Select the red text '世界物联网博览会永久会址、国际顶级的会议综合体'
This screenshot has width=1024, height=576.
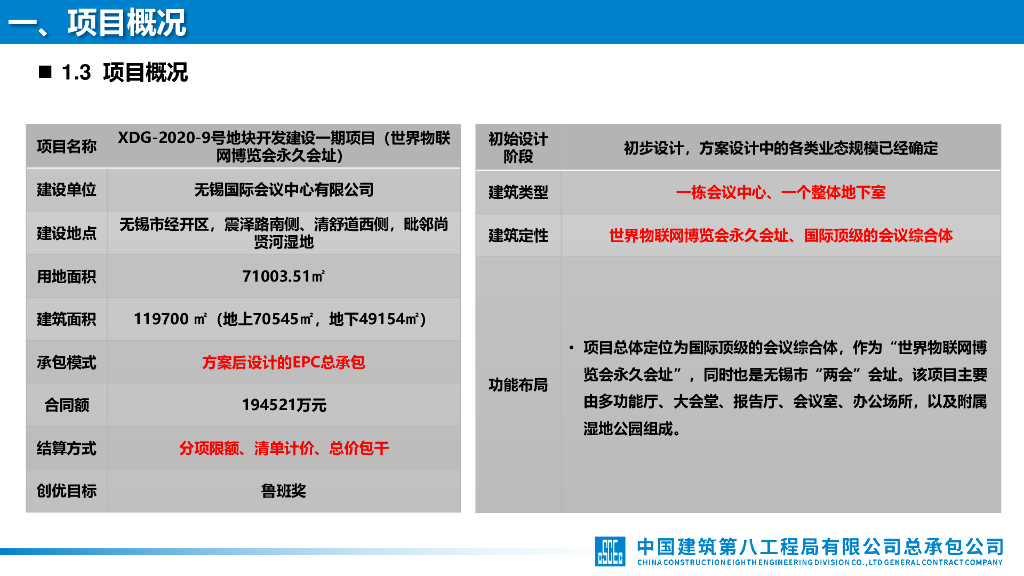(780, 236)
